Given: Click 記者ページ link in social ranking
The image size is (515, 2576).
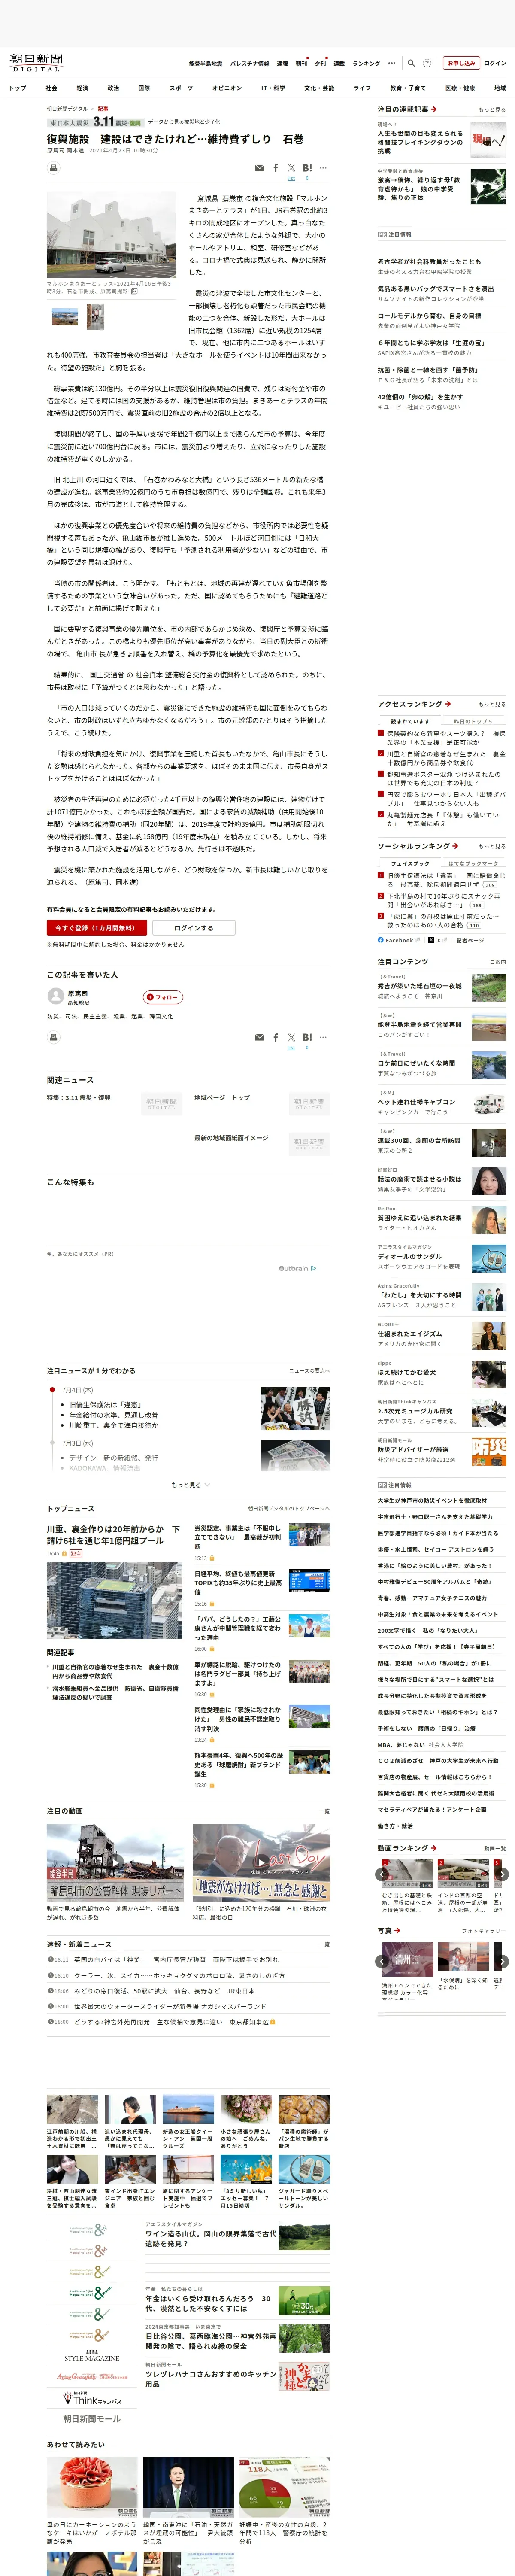Looking at the screenshot, I should point(470,940).
